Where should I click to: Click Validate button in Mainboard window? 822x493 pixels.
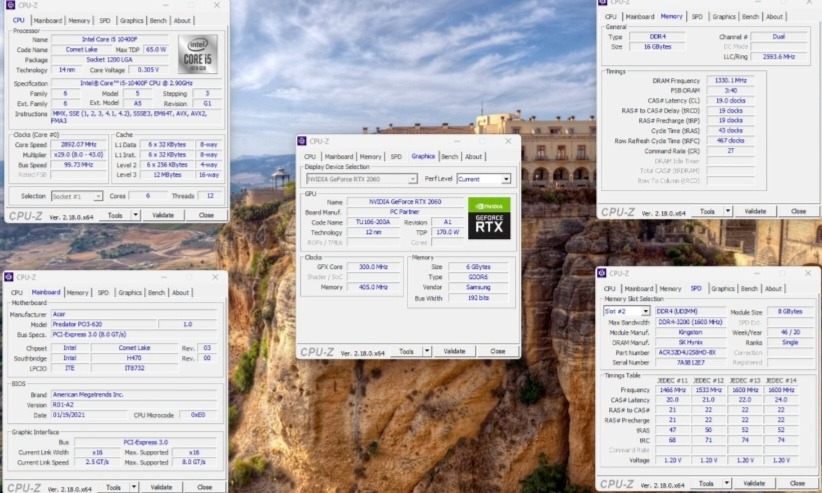coord(161,487)
